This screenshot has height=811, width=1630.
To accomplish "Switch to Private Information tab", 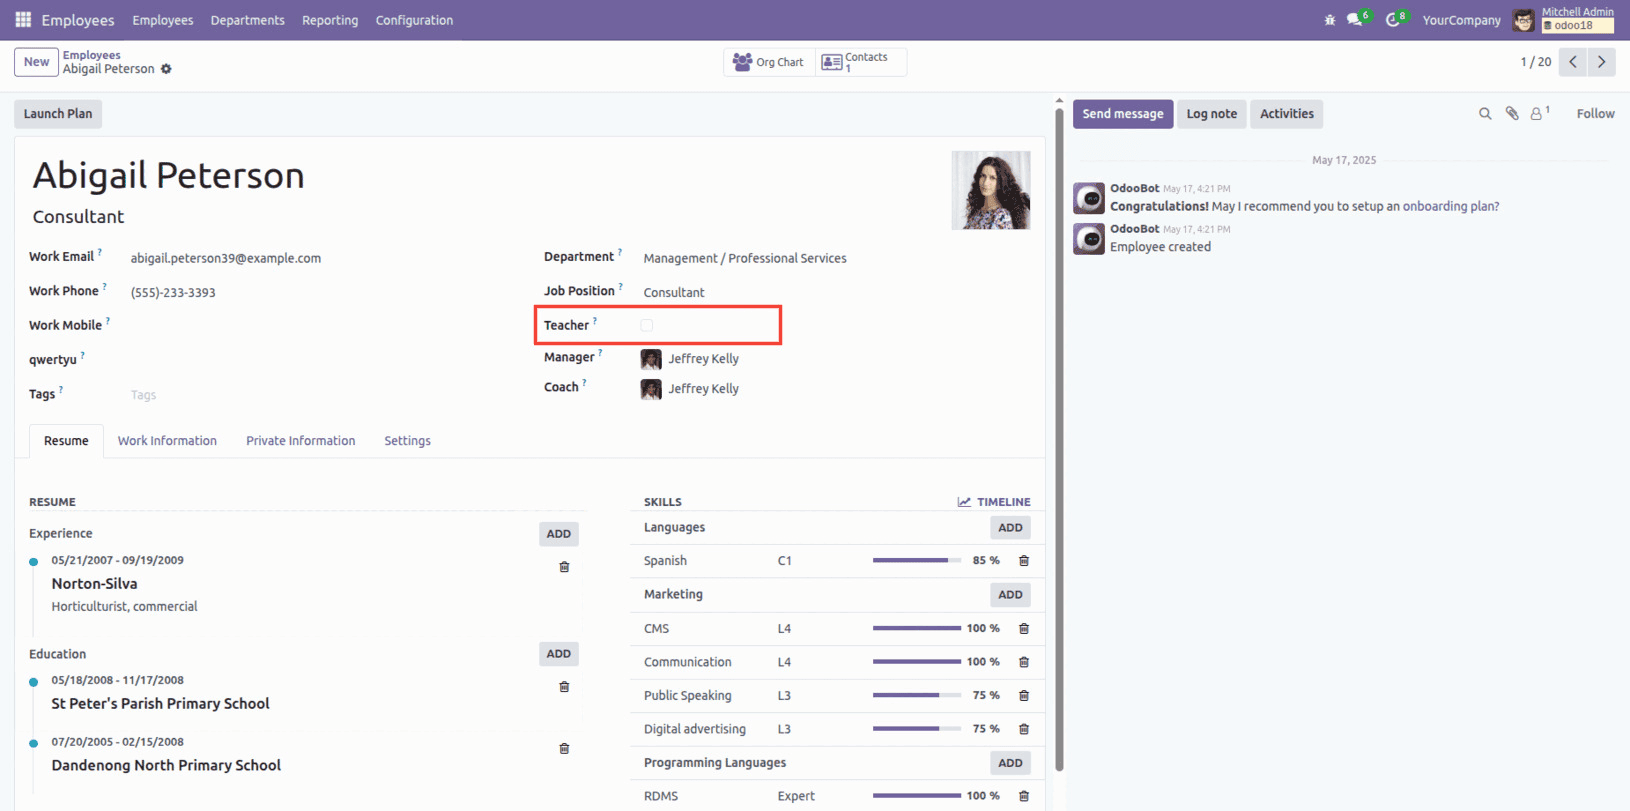I will pyautogui.click(x=300, y=441).
